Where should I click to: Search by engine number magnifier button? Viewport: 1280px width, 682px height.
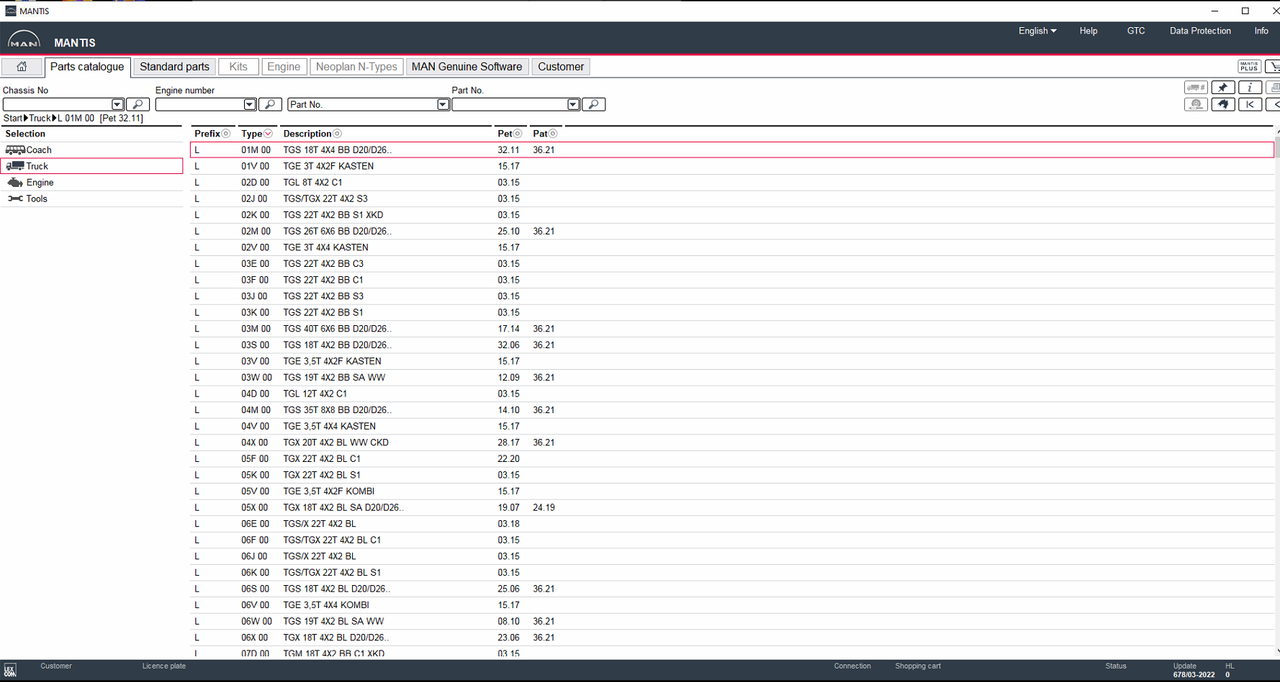coord(270,104)
